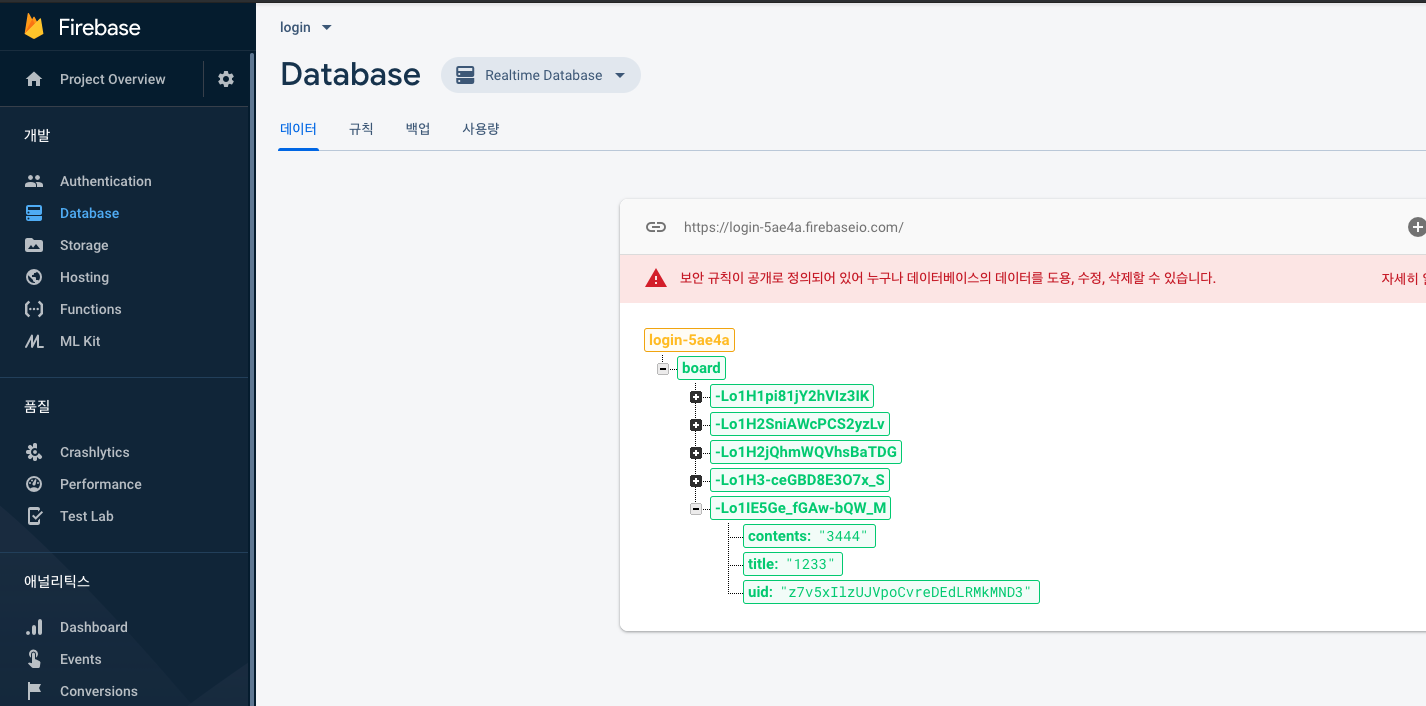
Task: Expand the -Lo1H2jQhmWQVhsBaTDG node
Action: click(695, 453)
